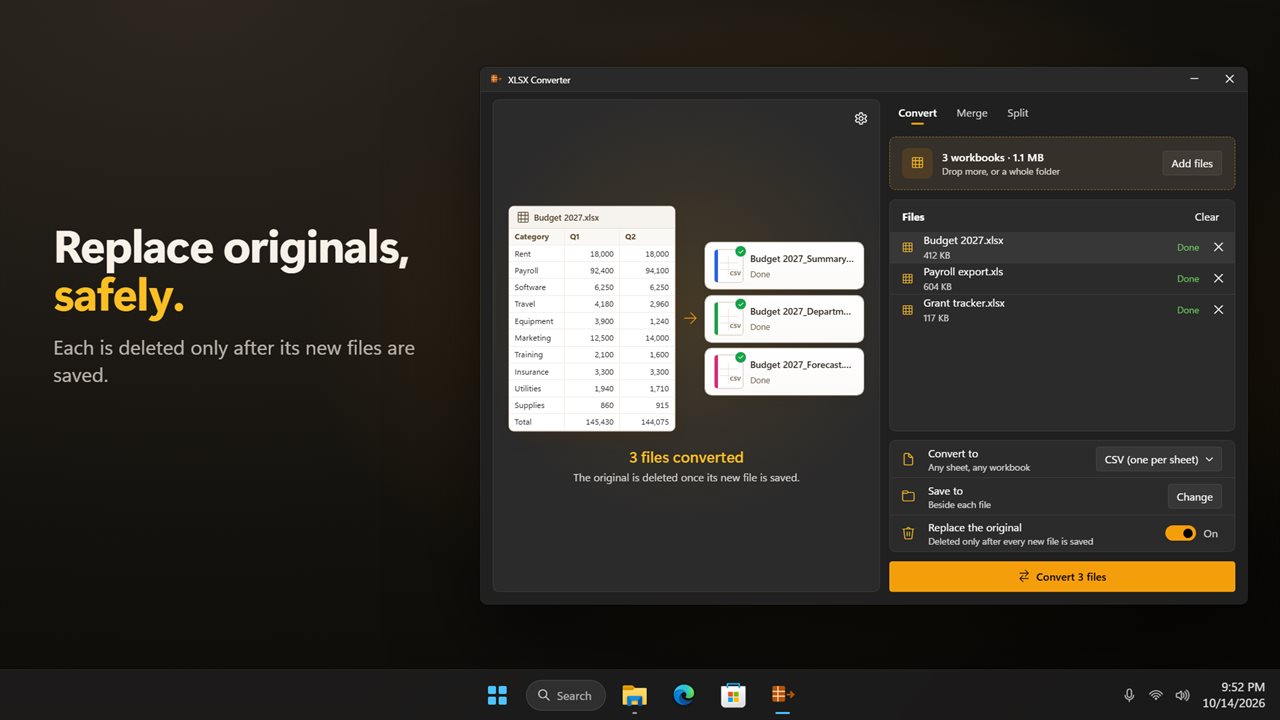
Task: Open the volume control in system tray
Action: (1182, 695)
